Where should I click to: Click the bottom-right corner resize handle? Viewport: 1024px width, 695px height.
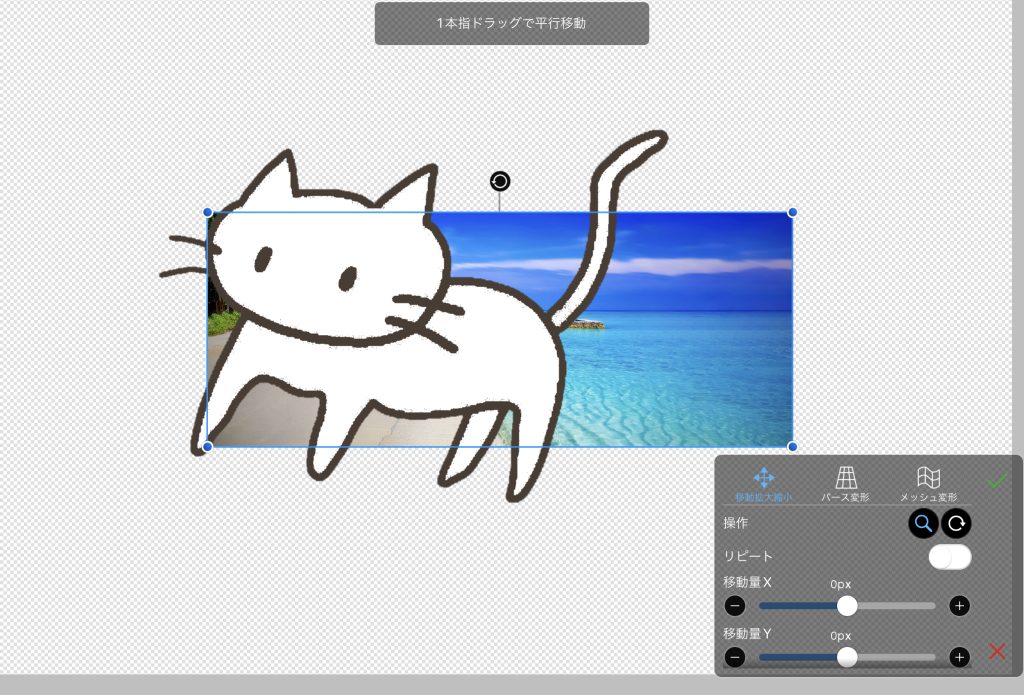click(792, 446)
